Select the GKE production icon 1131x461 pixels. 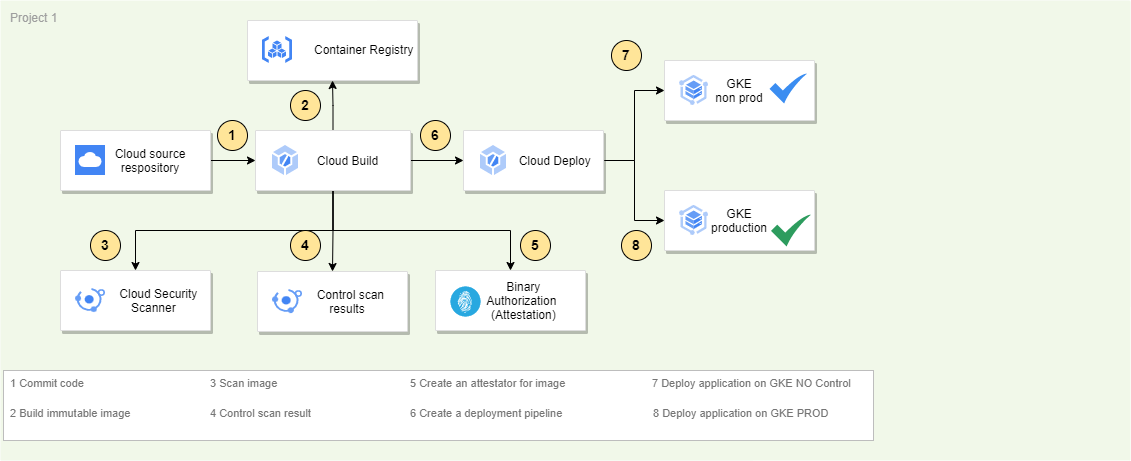693,220
